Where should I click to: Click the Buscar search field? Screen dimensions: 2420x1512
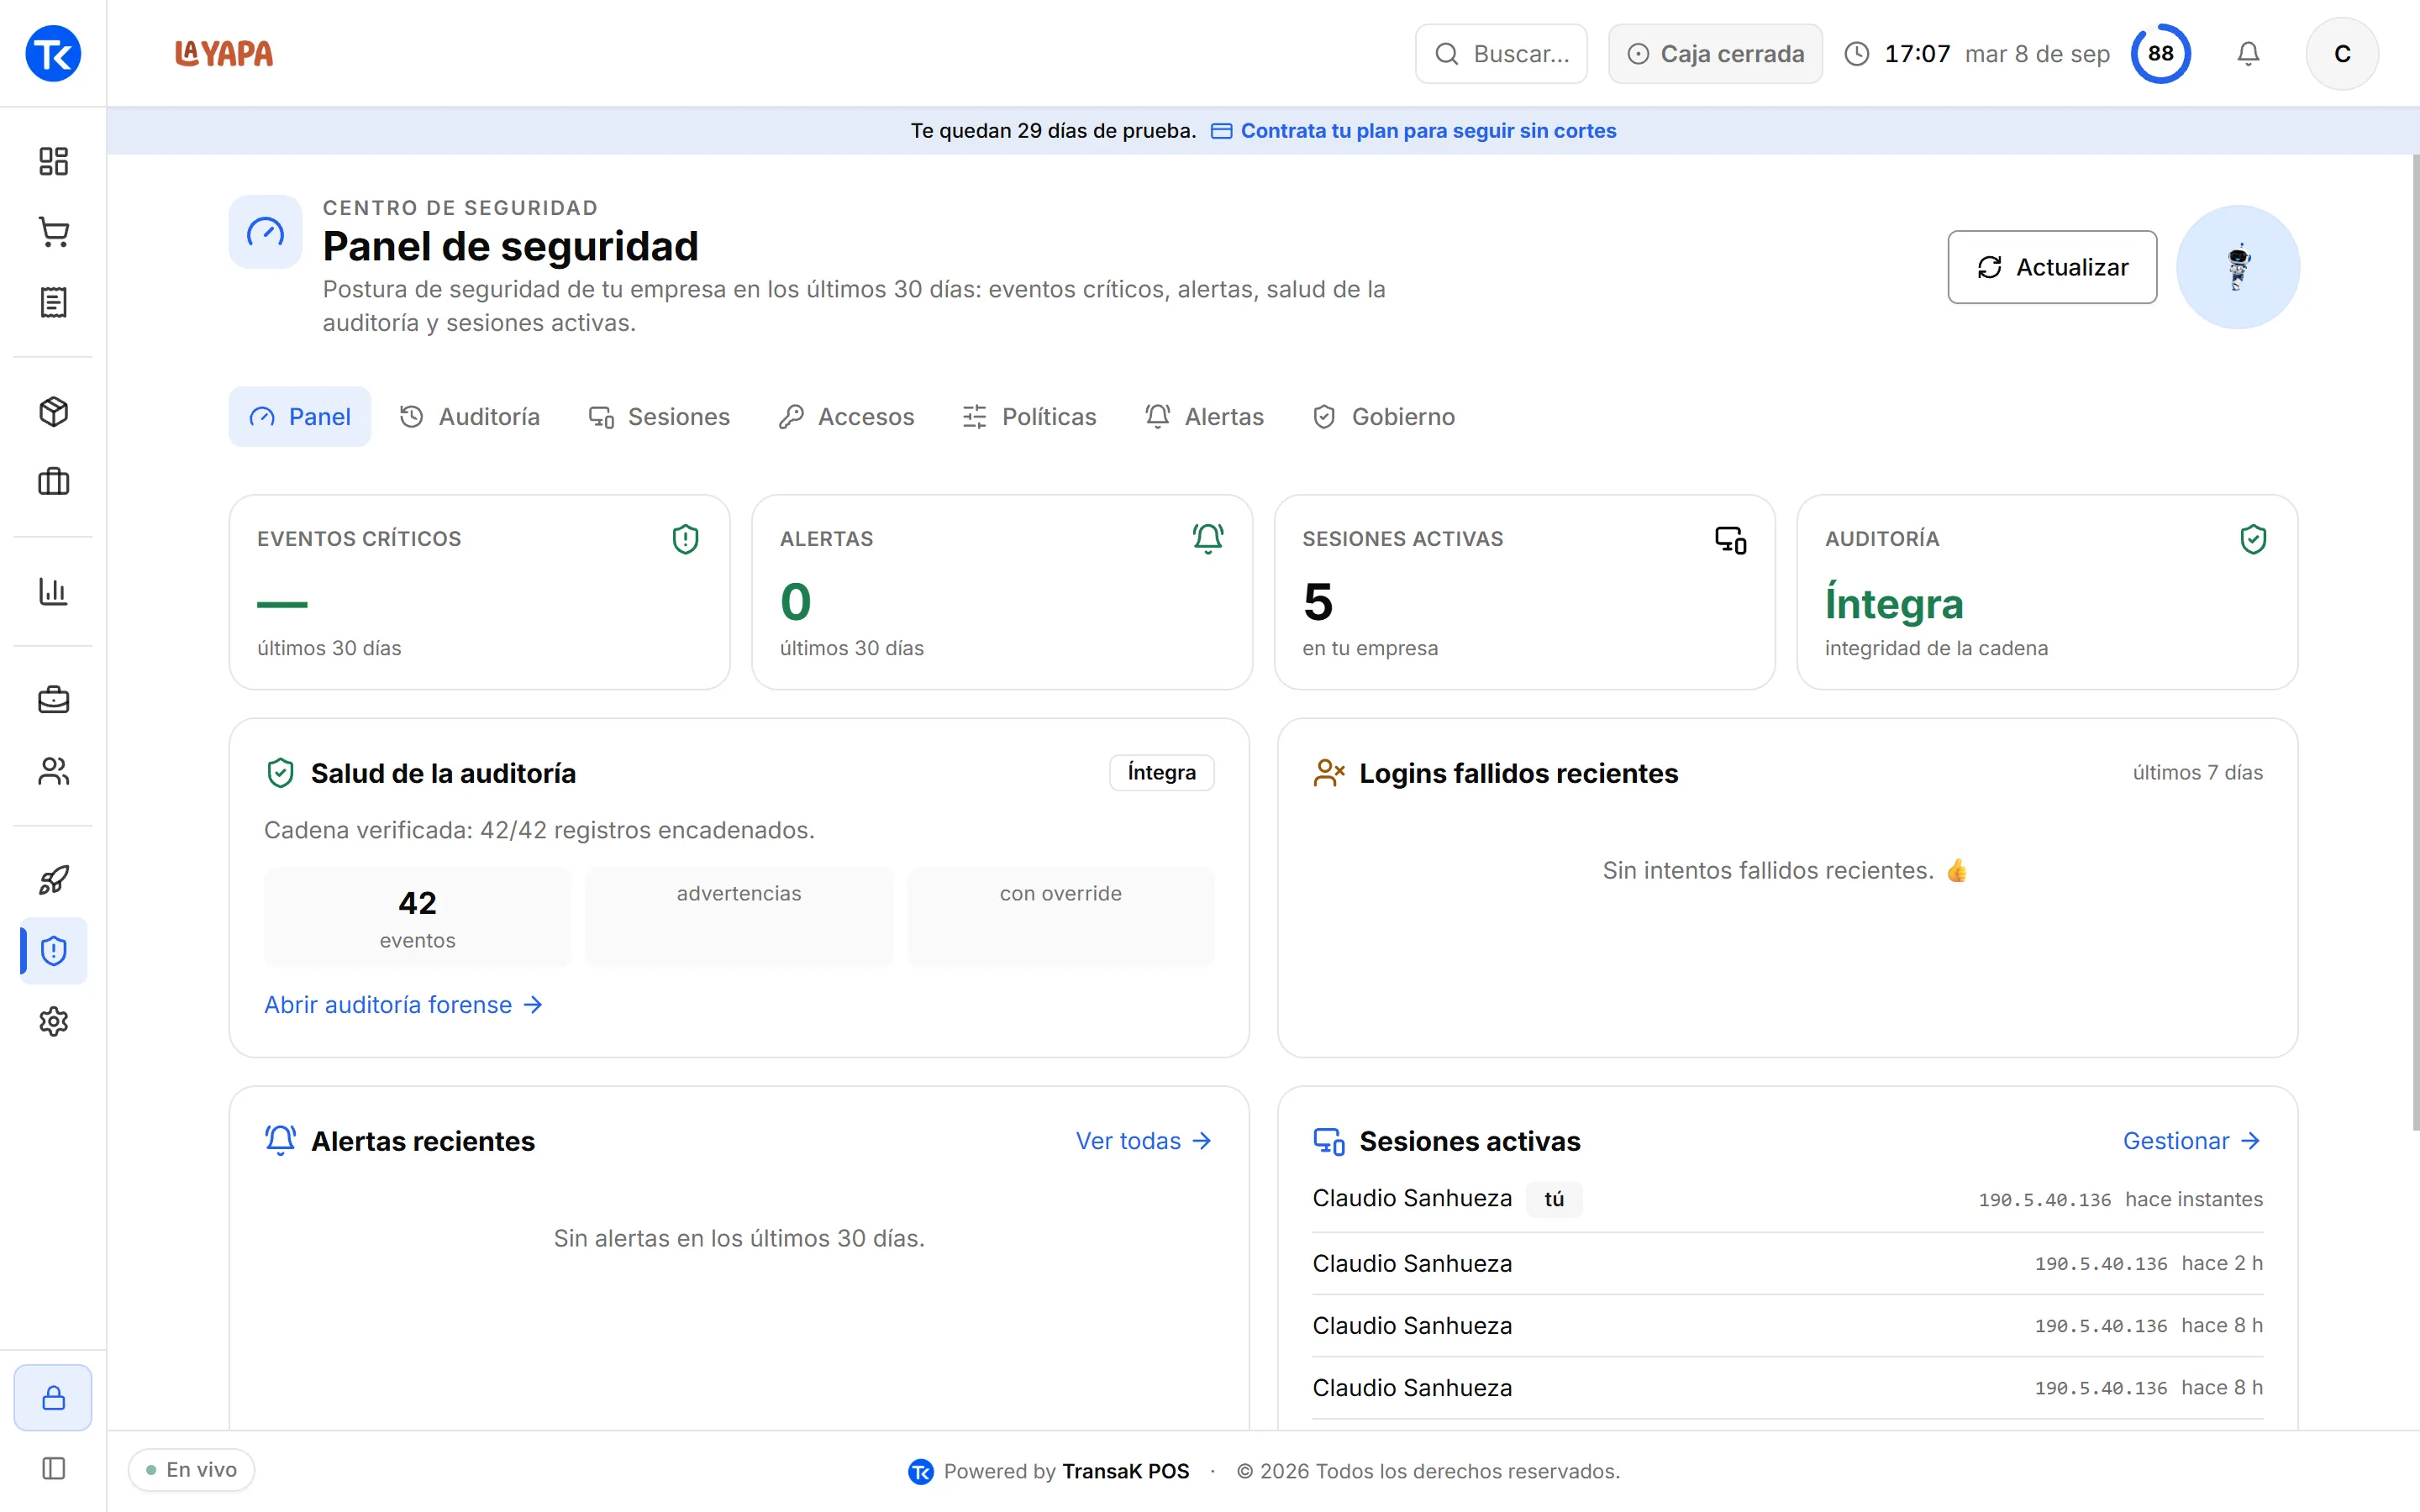pyautogui.click(x=1501, y=53)
